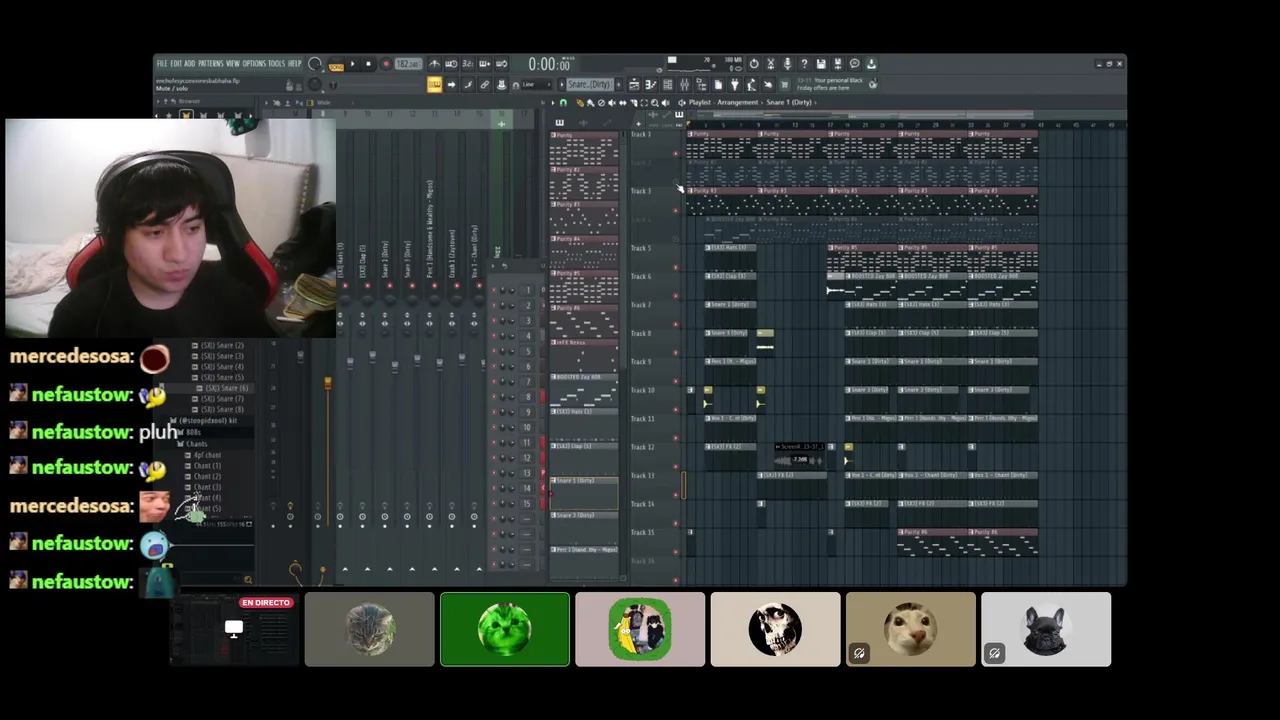Toggle wait for input before recording
This screenshot has width=1280, height=720.
[451, 64]
